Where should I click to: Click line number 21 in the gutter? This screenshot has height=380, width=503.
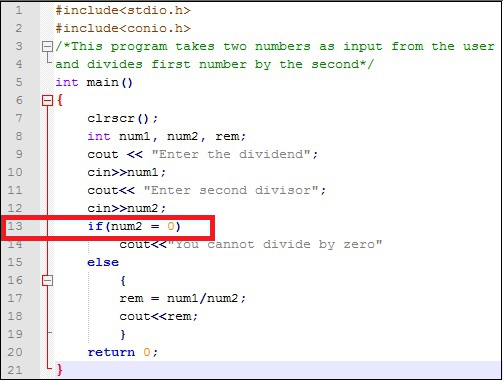click(x=15, y=370)
